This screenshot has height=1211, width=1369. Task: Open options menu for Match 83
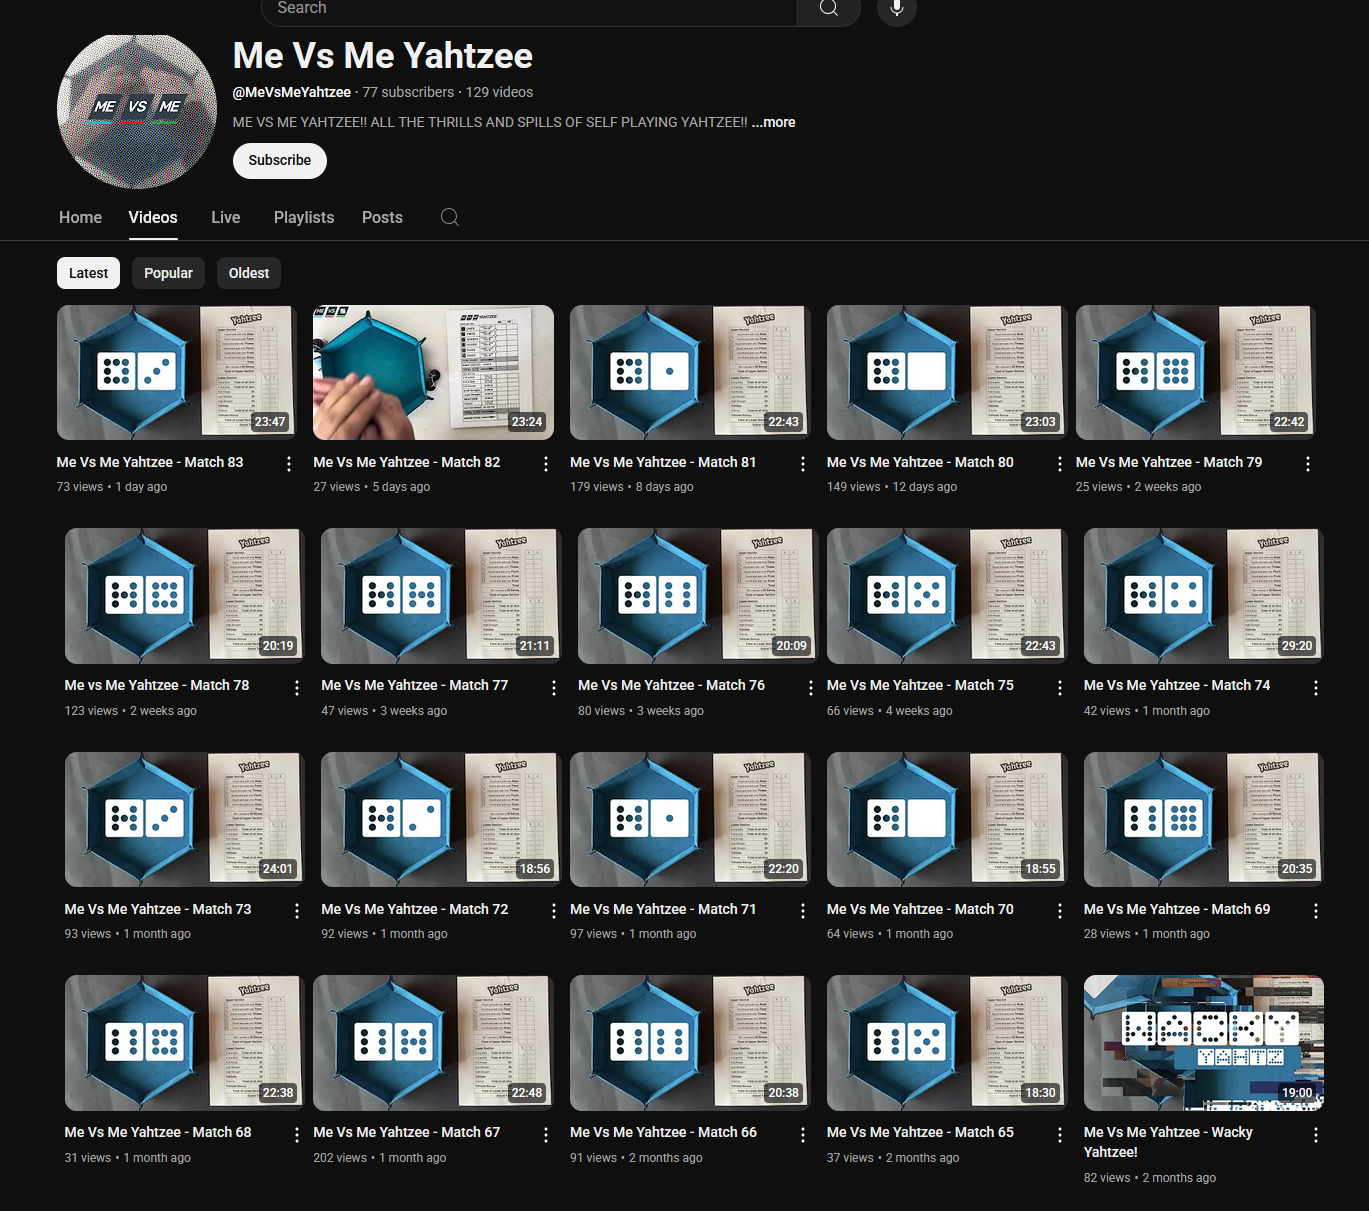click(289, 464)
